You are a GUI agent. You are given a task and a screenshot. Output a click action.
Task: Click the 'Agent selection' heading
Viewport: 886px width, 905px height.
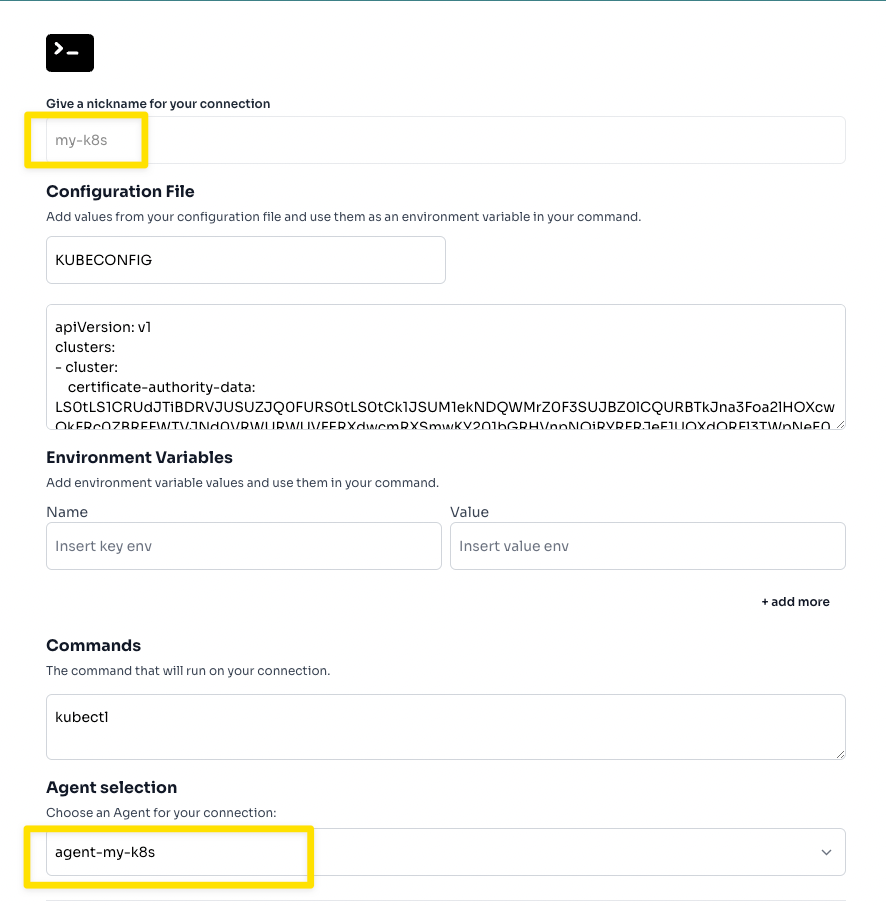[111, 788]
